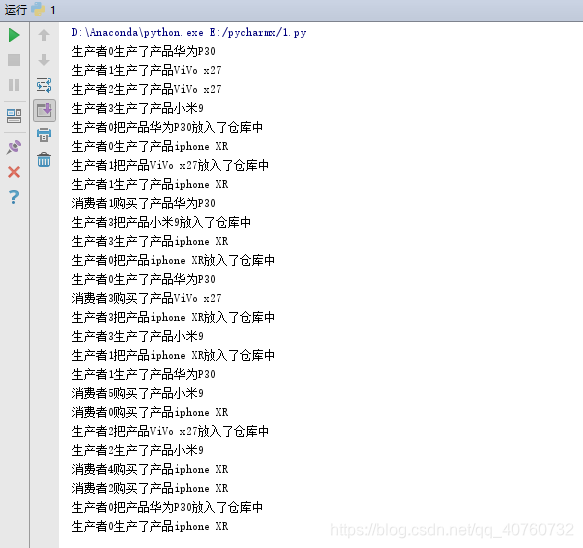Click the 运行 panel title

(16, 10)
